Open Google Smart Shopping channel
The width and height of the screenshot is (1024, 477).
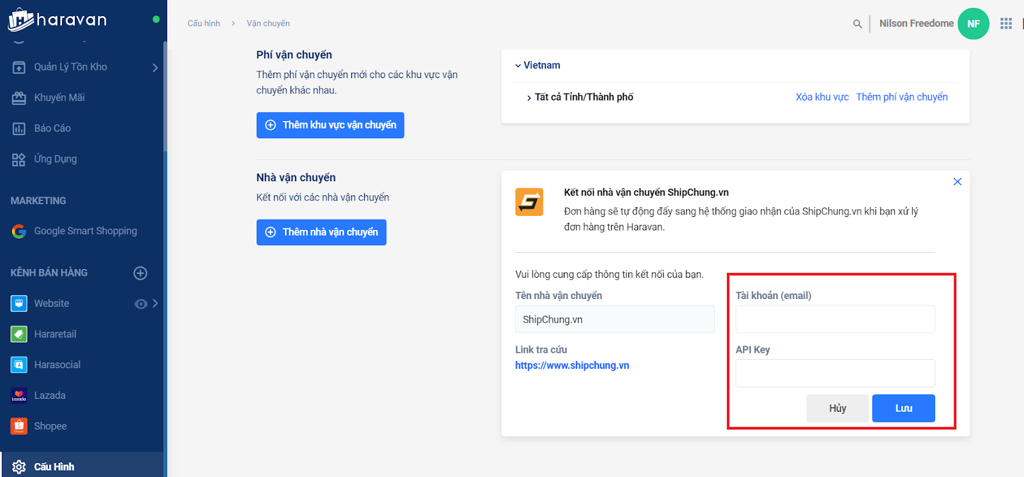tap(84, 231)
